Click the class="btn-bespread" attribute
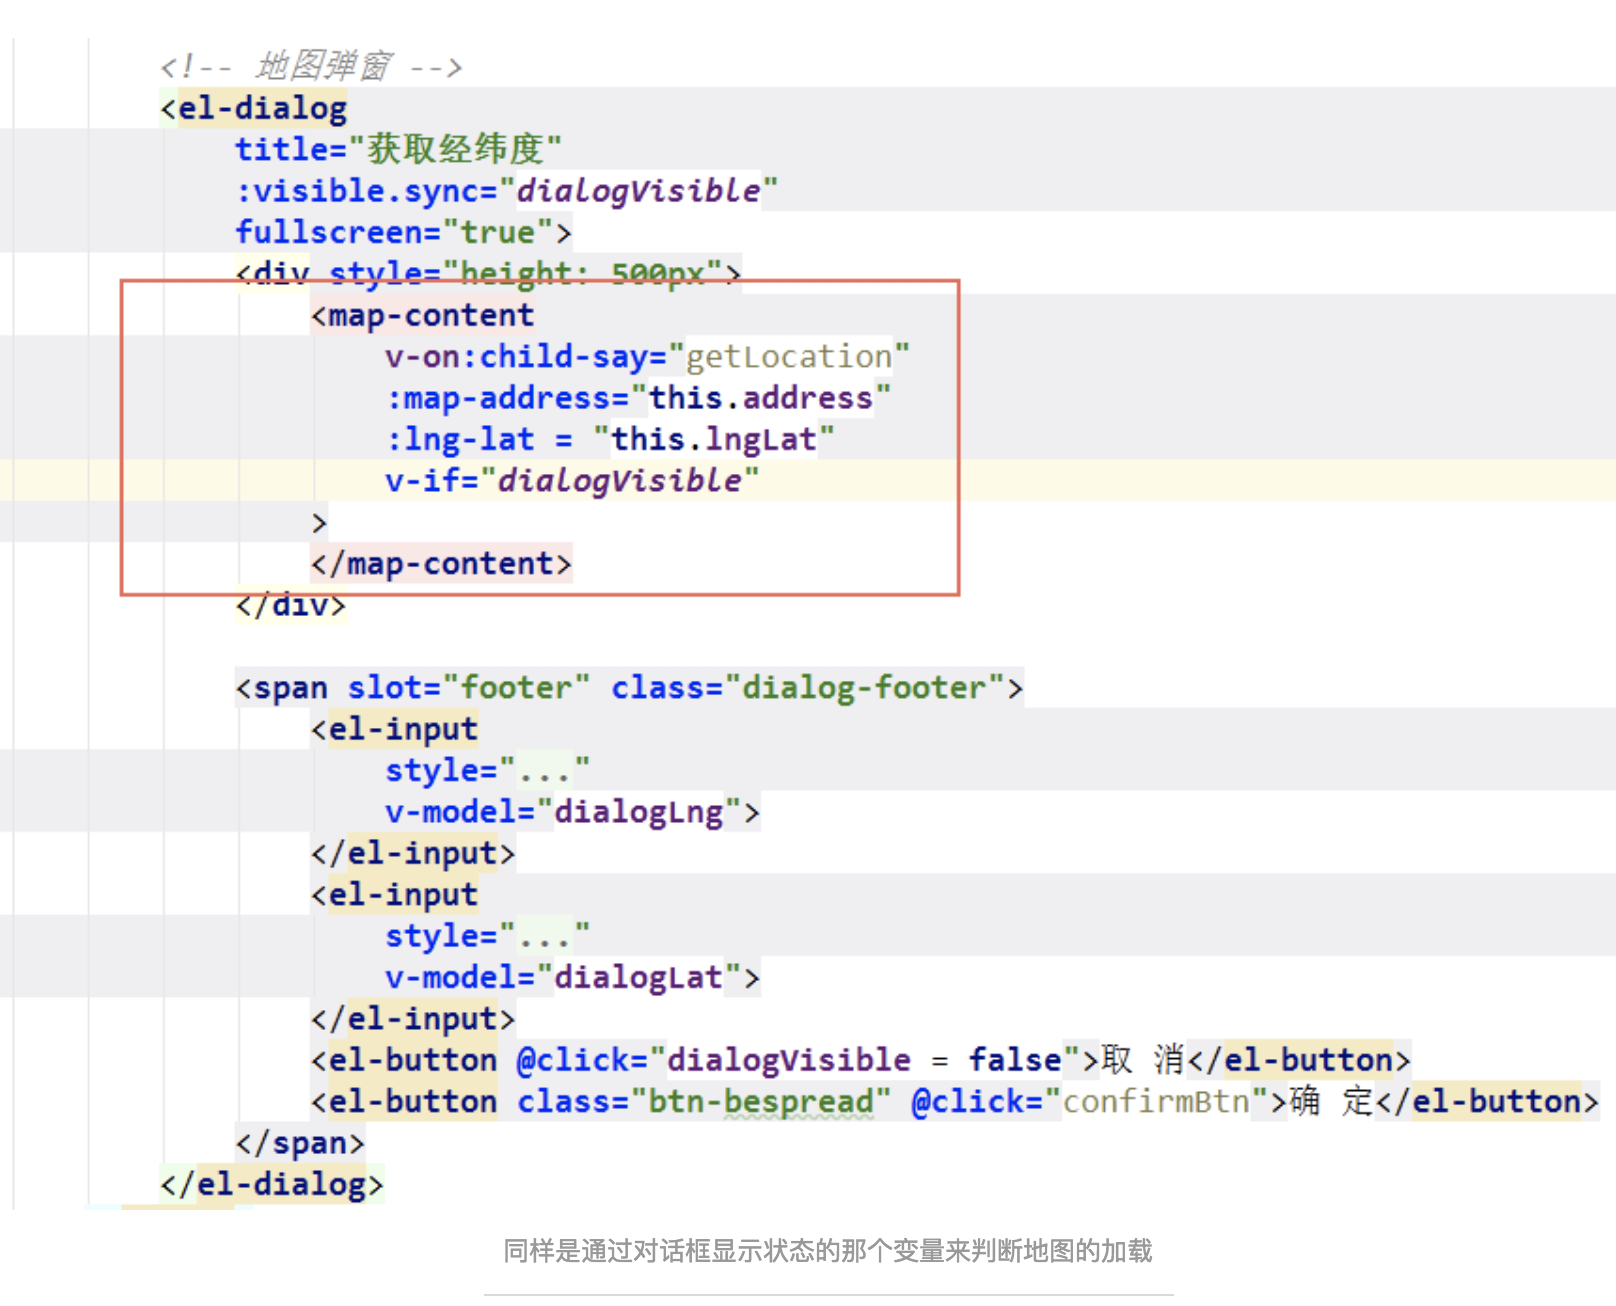The height and width of the screenshot is (1306, 1616). (x=704, y=1102)
